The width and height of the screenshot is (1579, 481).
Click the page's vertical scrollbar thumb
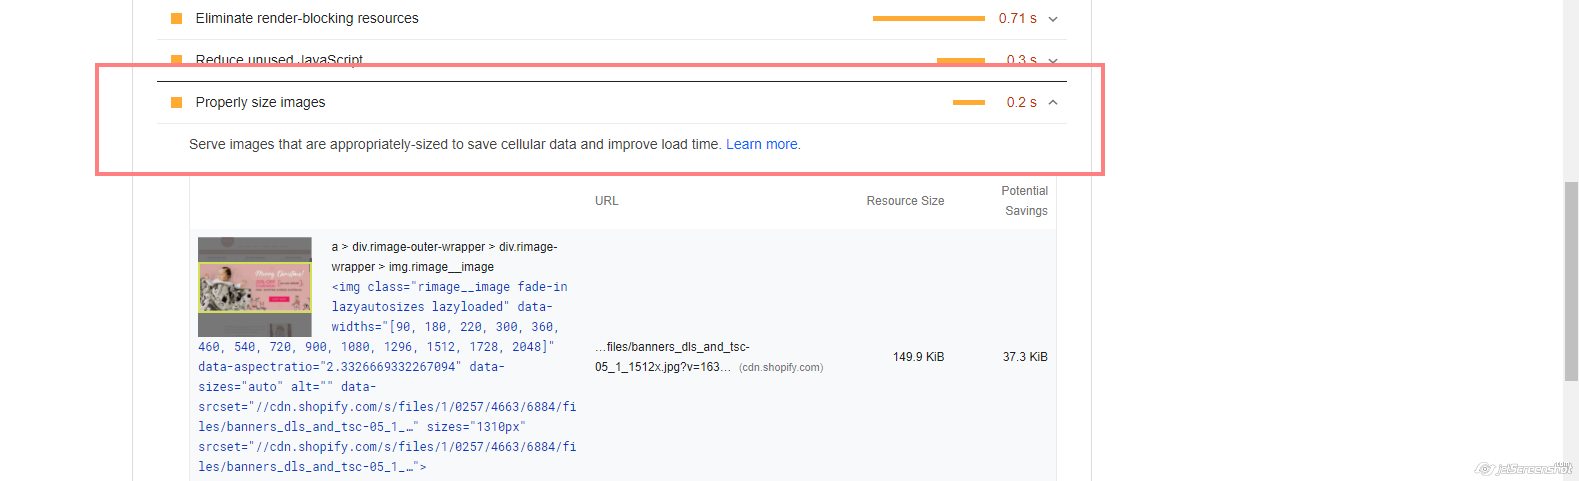pos(1570,280)
